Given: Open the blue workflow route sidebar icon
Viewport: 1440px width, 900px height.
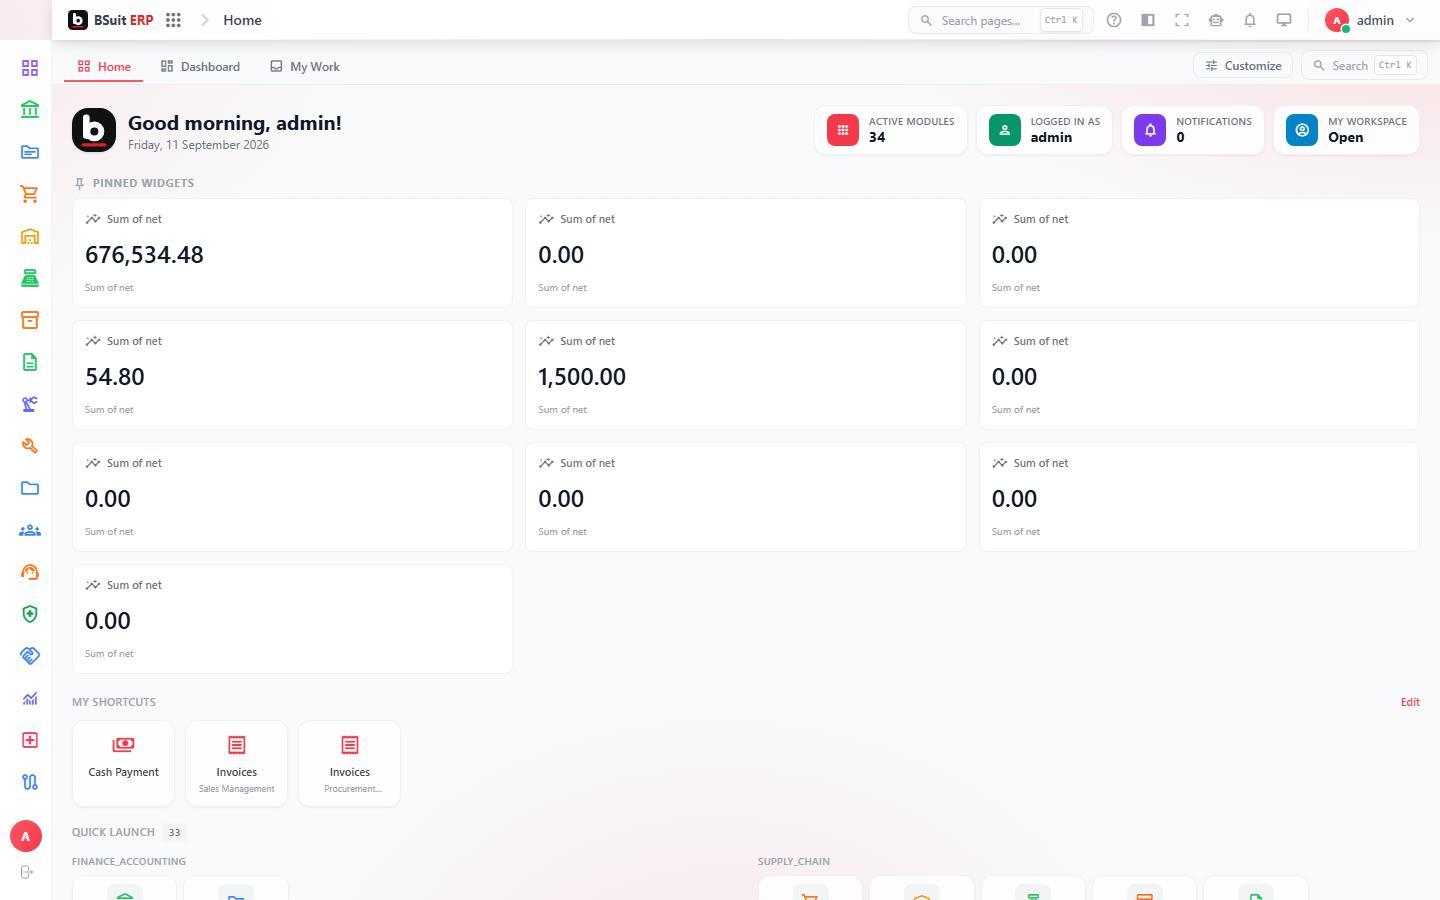Looking at the screenshot, I should coord(30,782).
